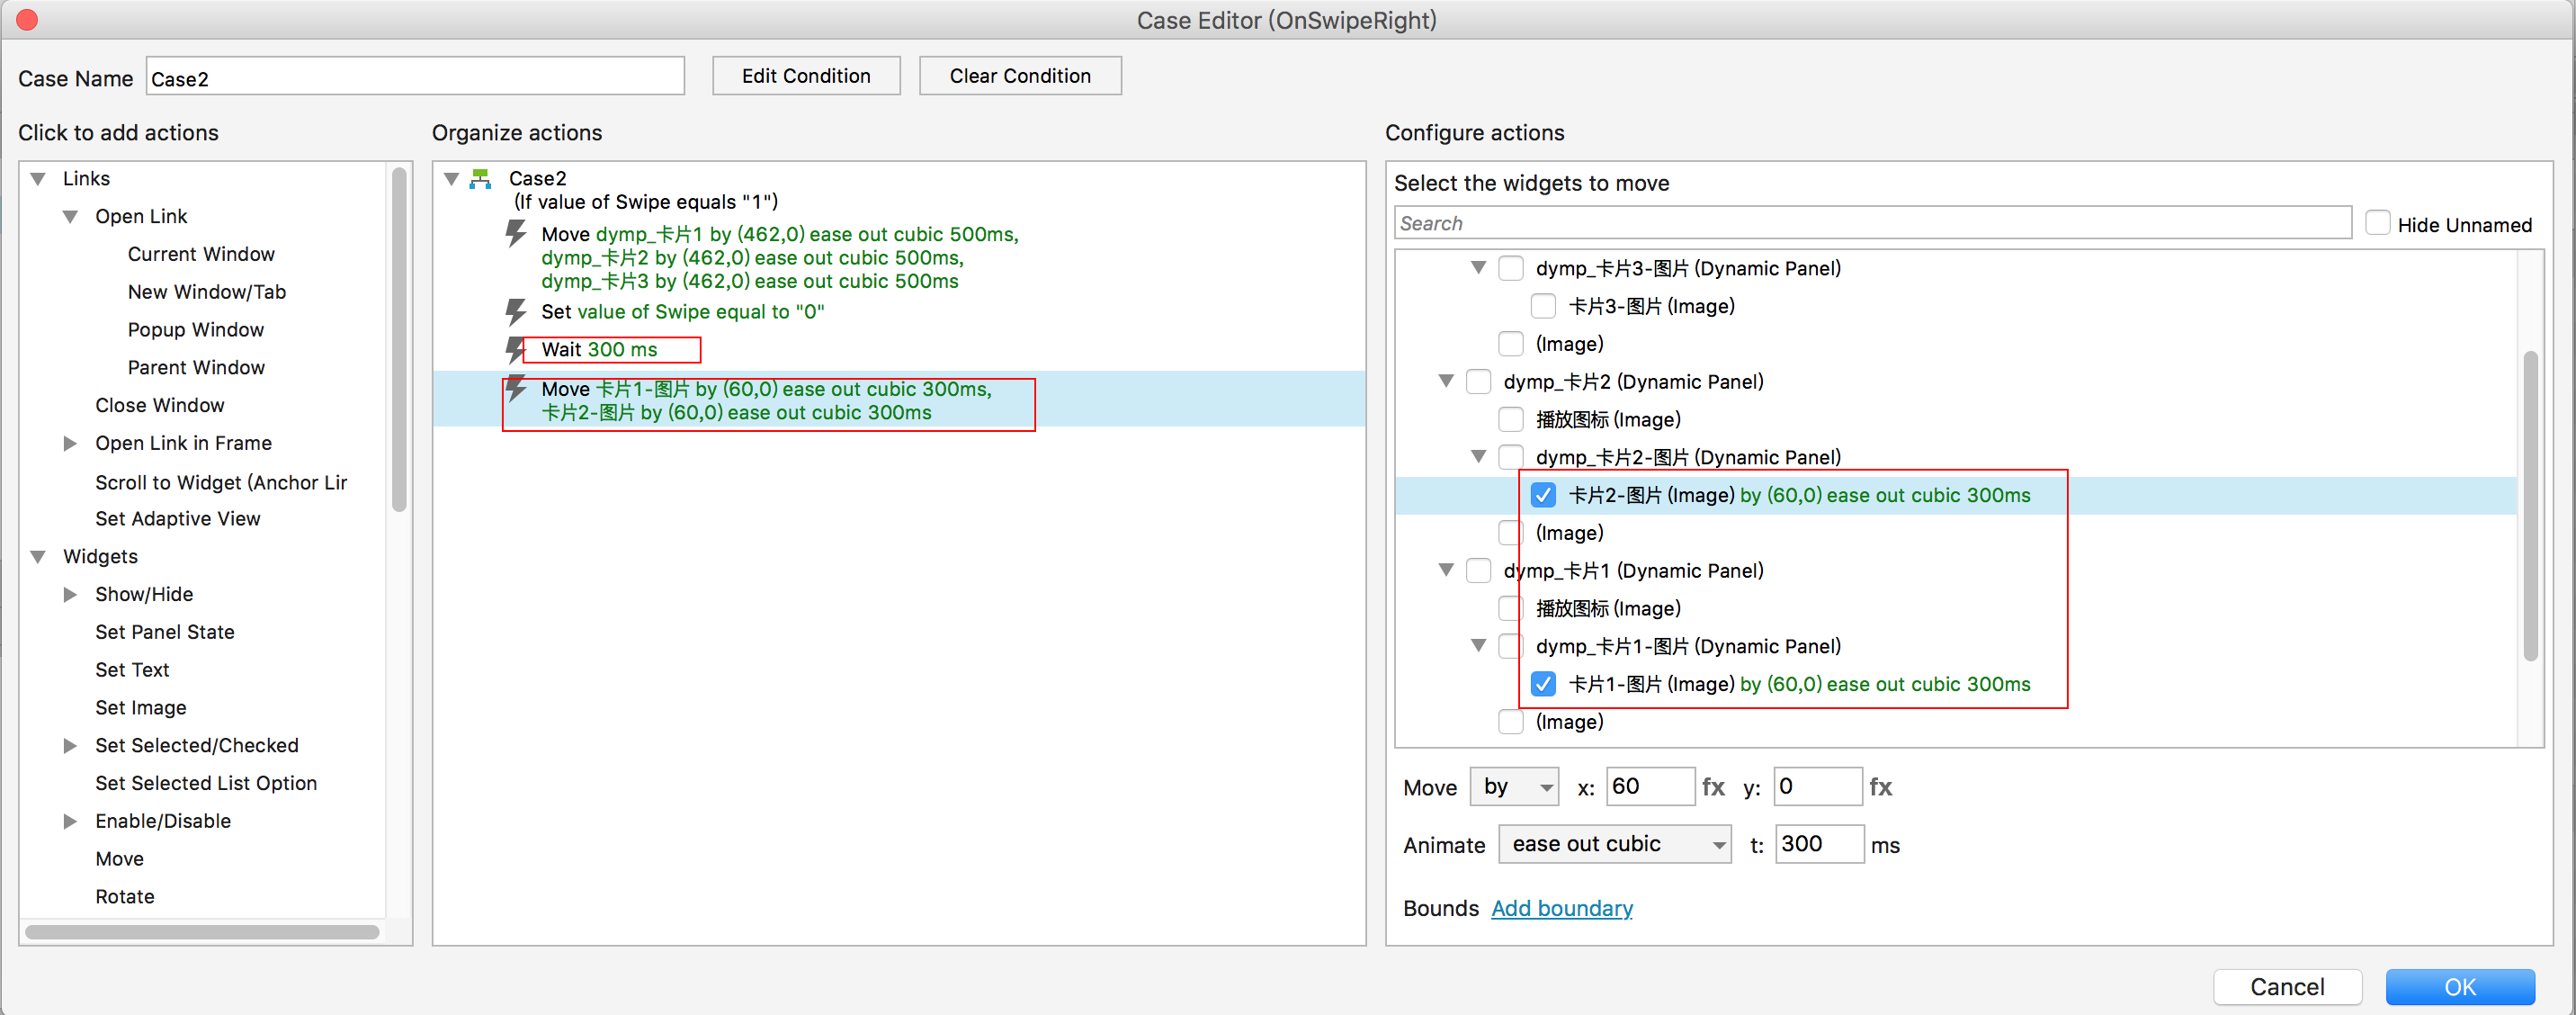Click fx button next to x value
Screen dimensions: 2576x1015
coord(1713,788)
